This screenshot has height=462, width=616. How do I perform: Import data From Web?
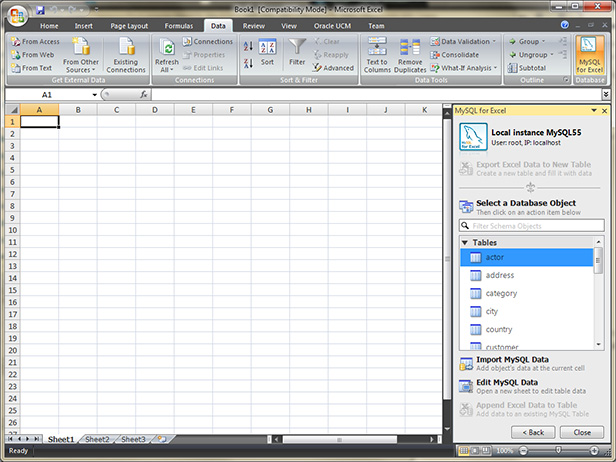coord(33,55)
